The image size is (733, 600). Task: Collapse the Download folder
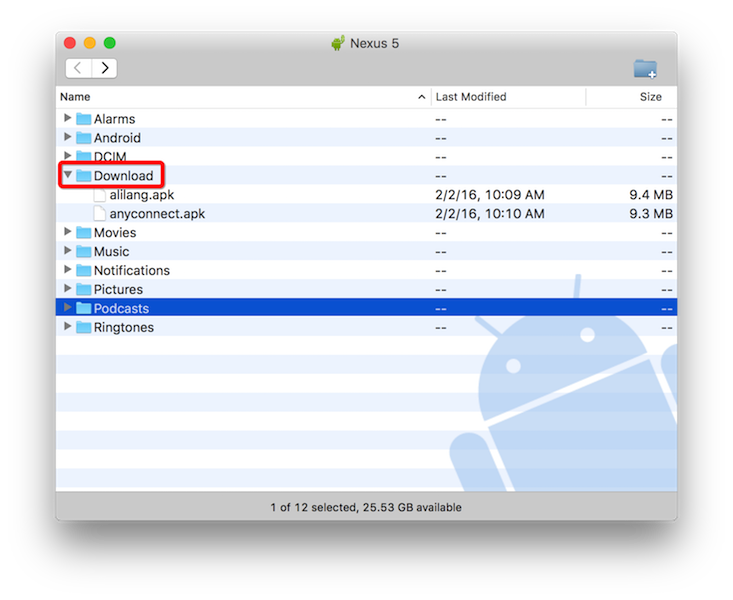[x=68, y=176]
